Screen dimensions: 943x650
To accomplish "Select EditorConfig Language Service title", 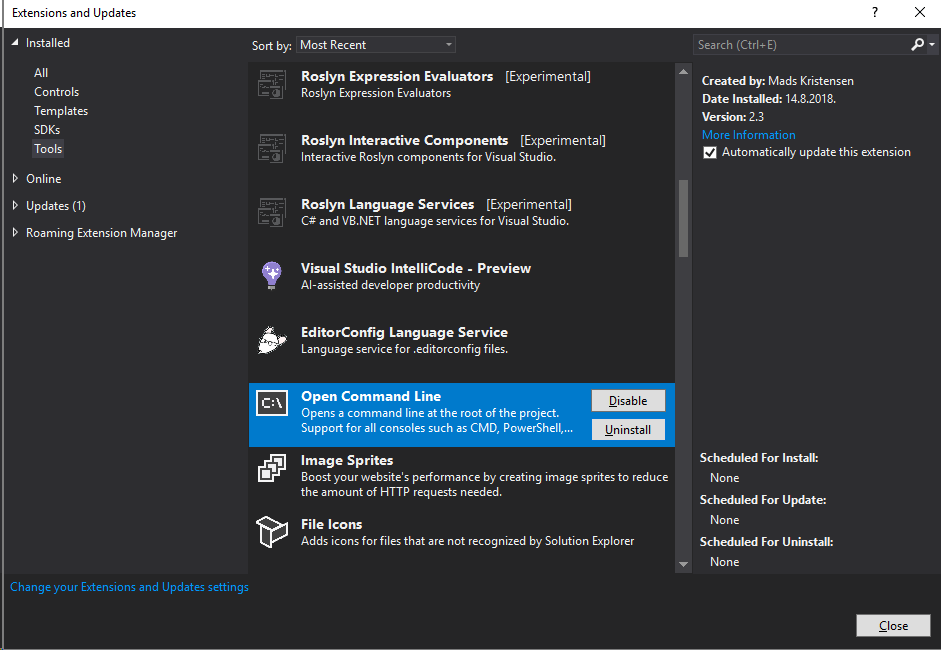I will click(x=404, y=333).
